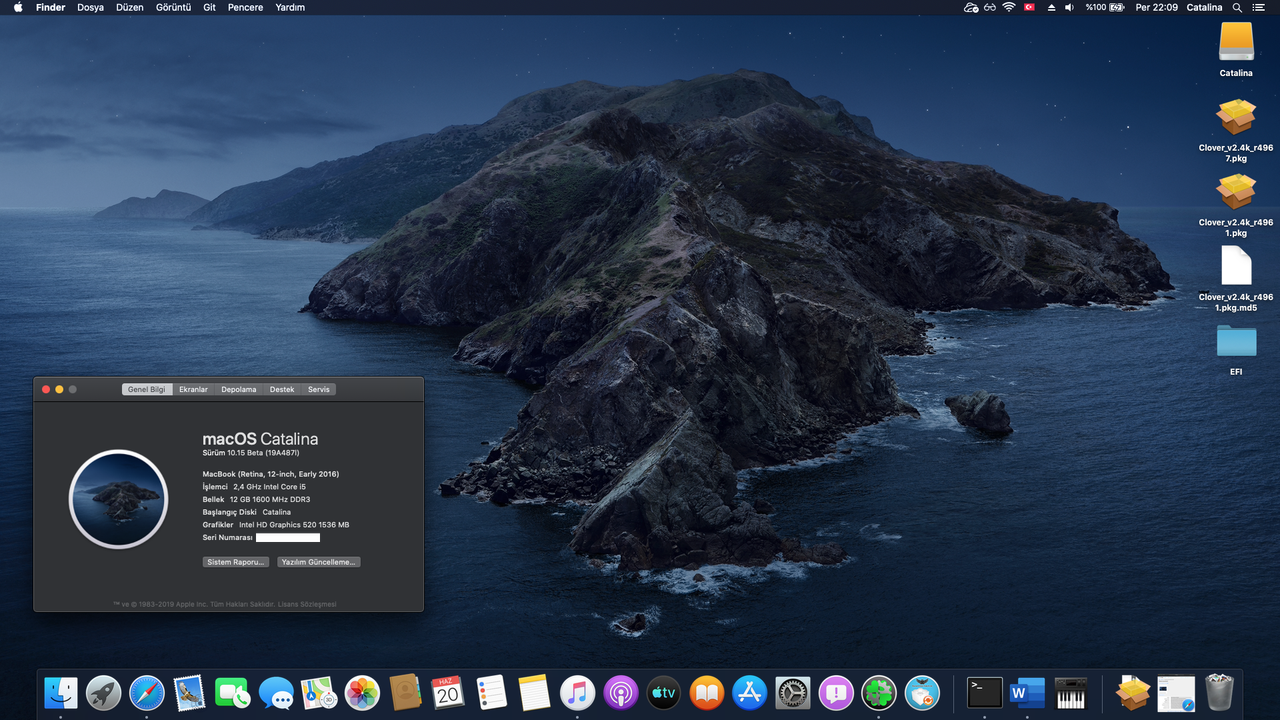The image size is (1280, 720).
Task: Switch to Destek tab
Action: pos(282,389)
